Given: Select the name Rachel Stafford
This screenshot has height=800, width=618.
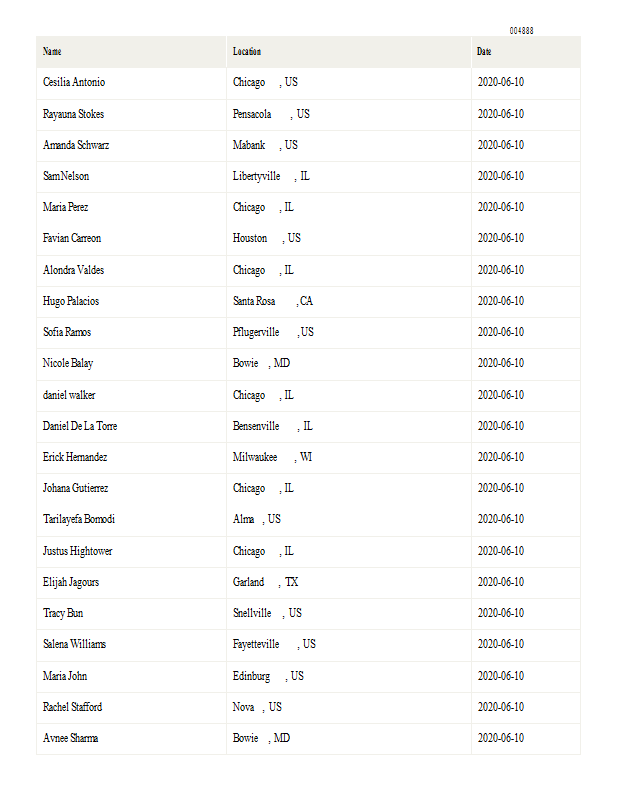Looking at the screenshot, I should click(x=72, y=707).
